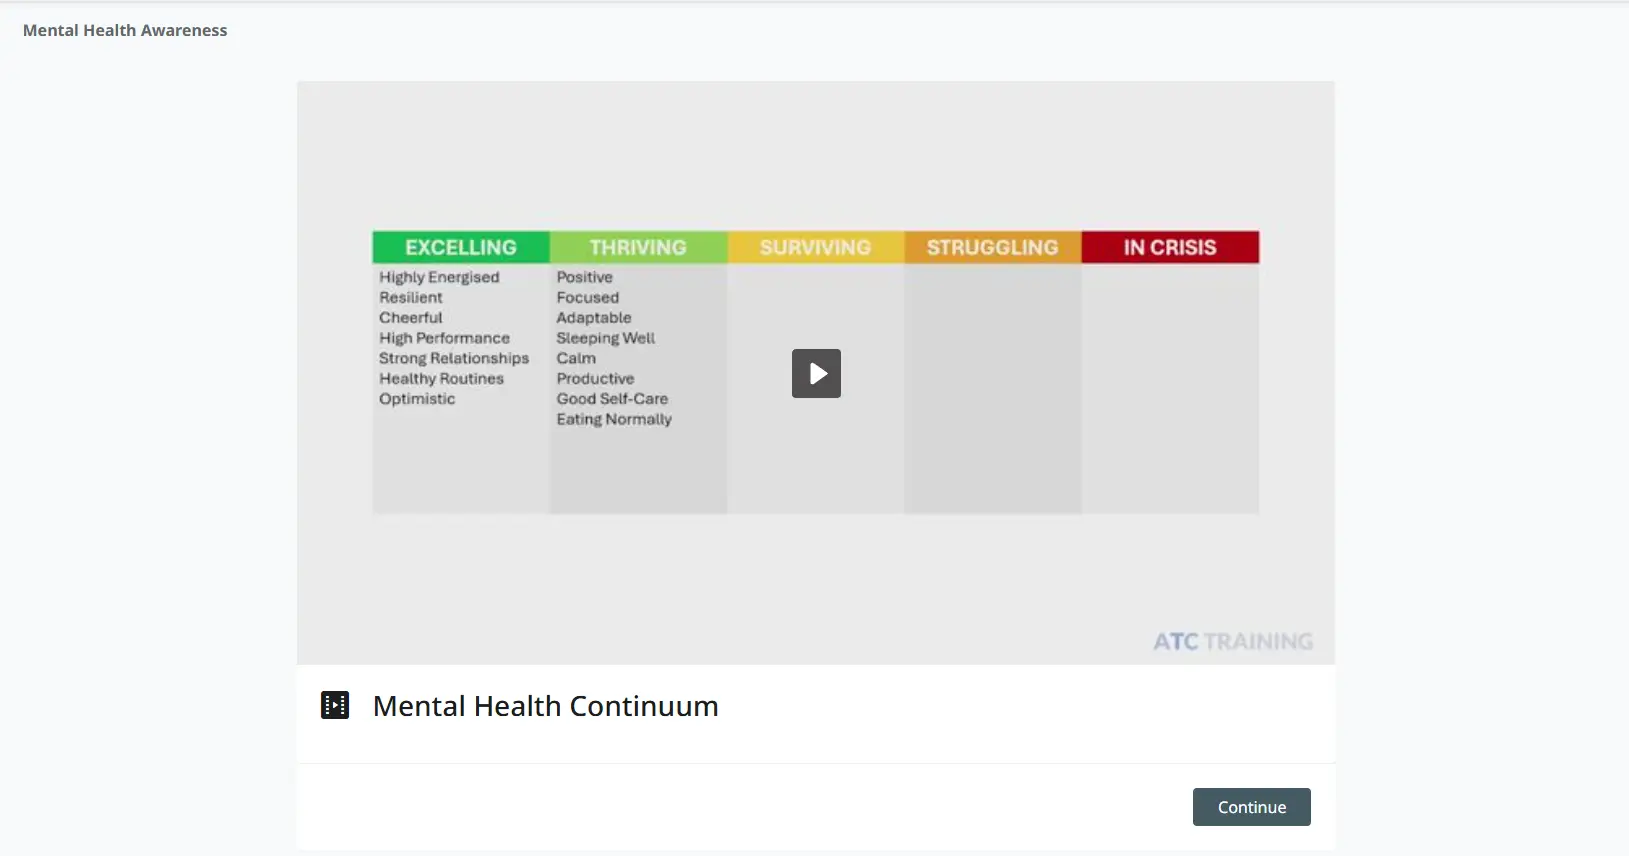The width and height of the screenshot is (1629, 856).
Task: Click the Sleeping Well item under Thriving
Action: pos(606,338)
